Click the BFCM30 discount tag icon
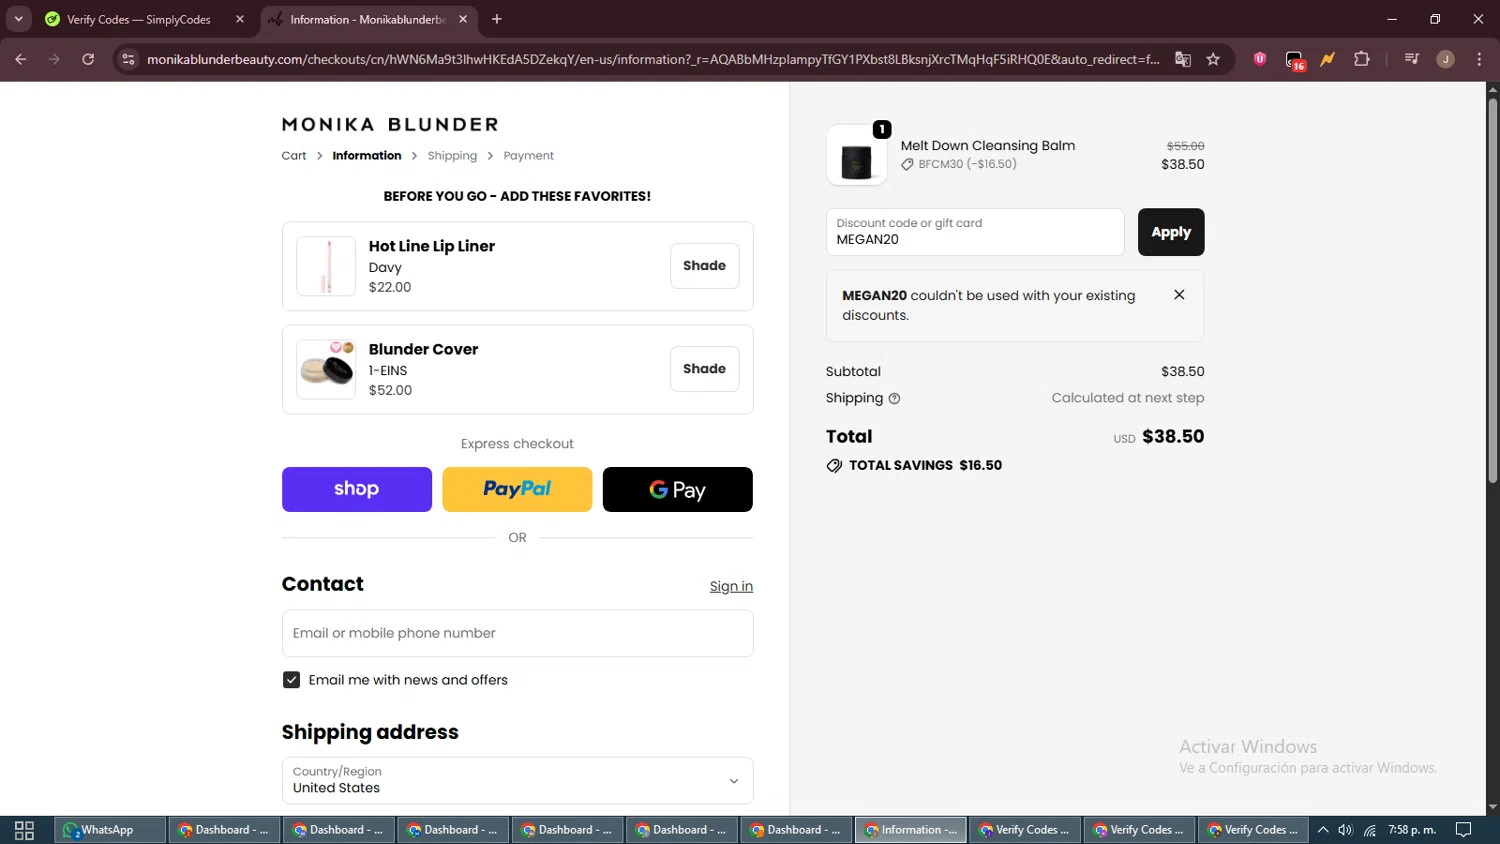The height and width of the screenshot is (844, 1500). [x=907, y=165]
